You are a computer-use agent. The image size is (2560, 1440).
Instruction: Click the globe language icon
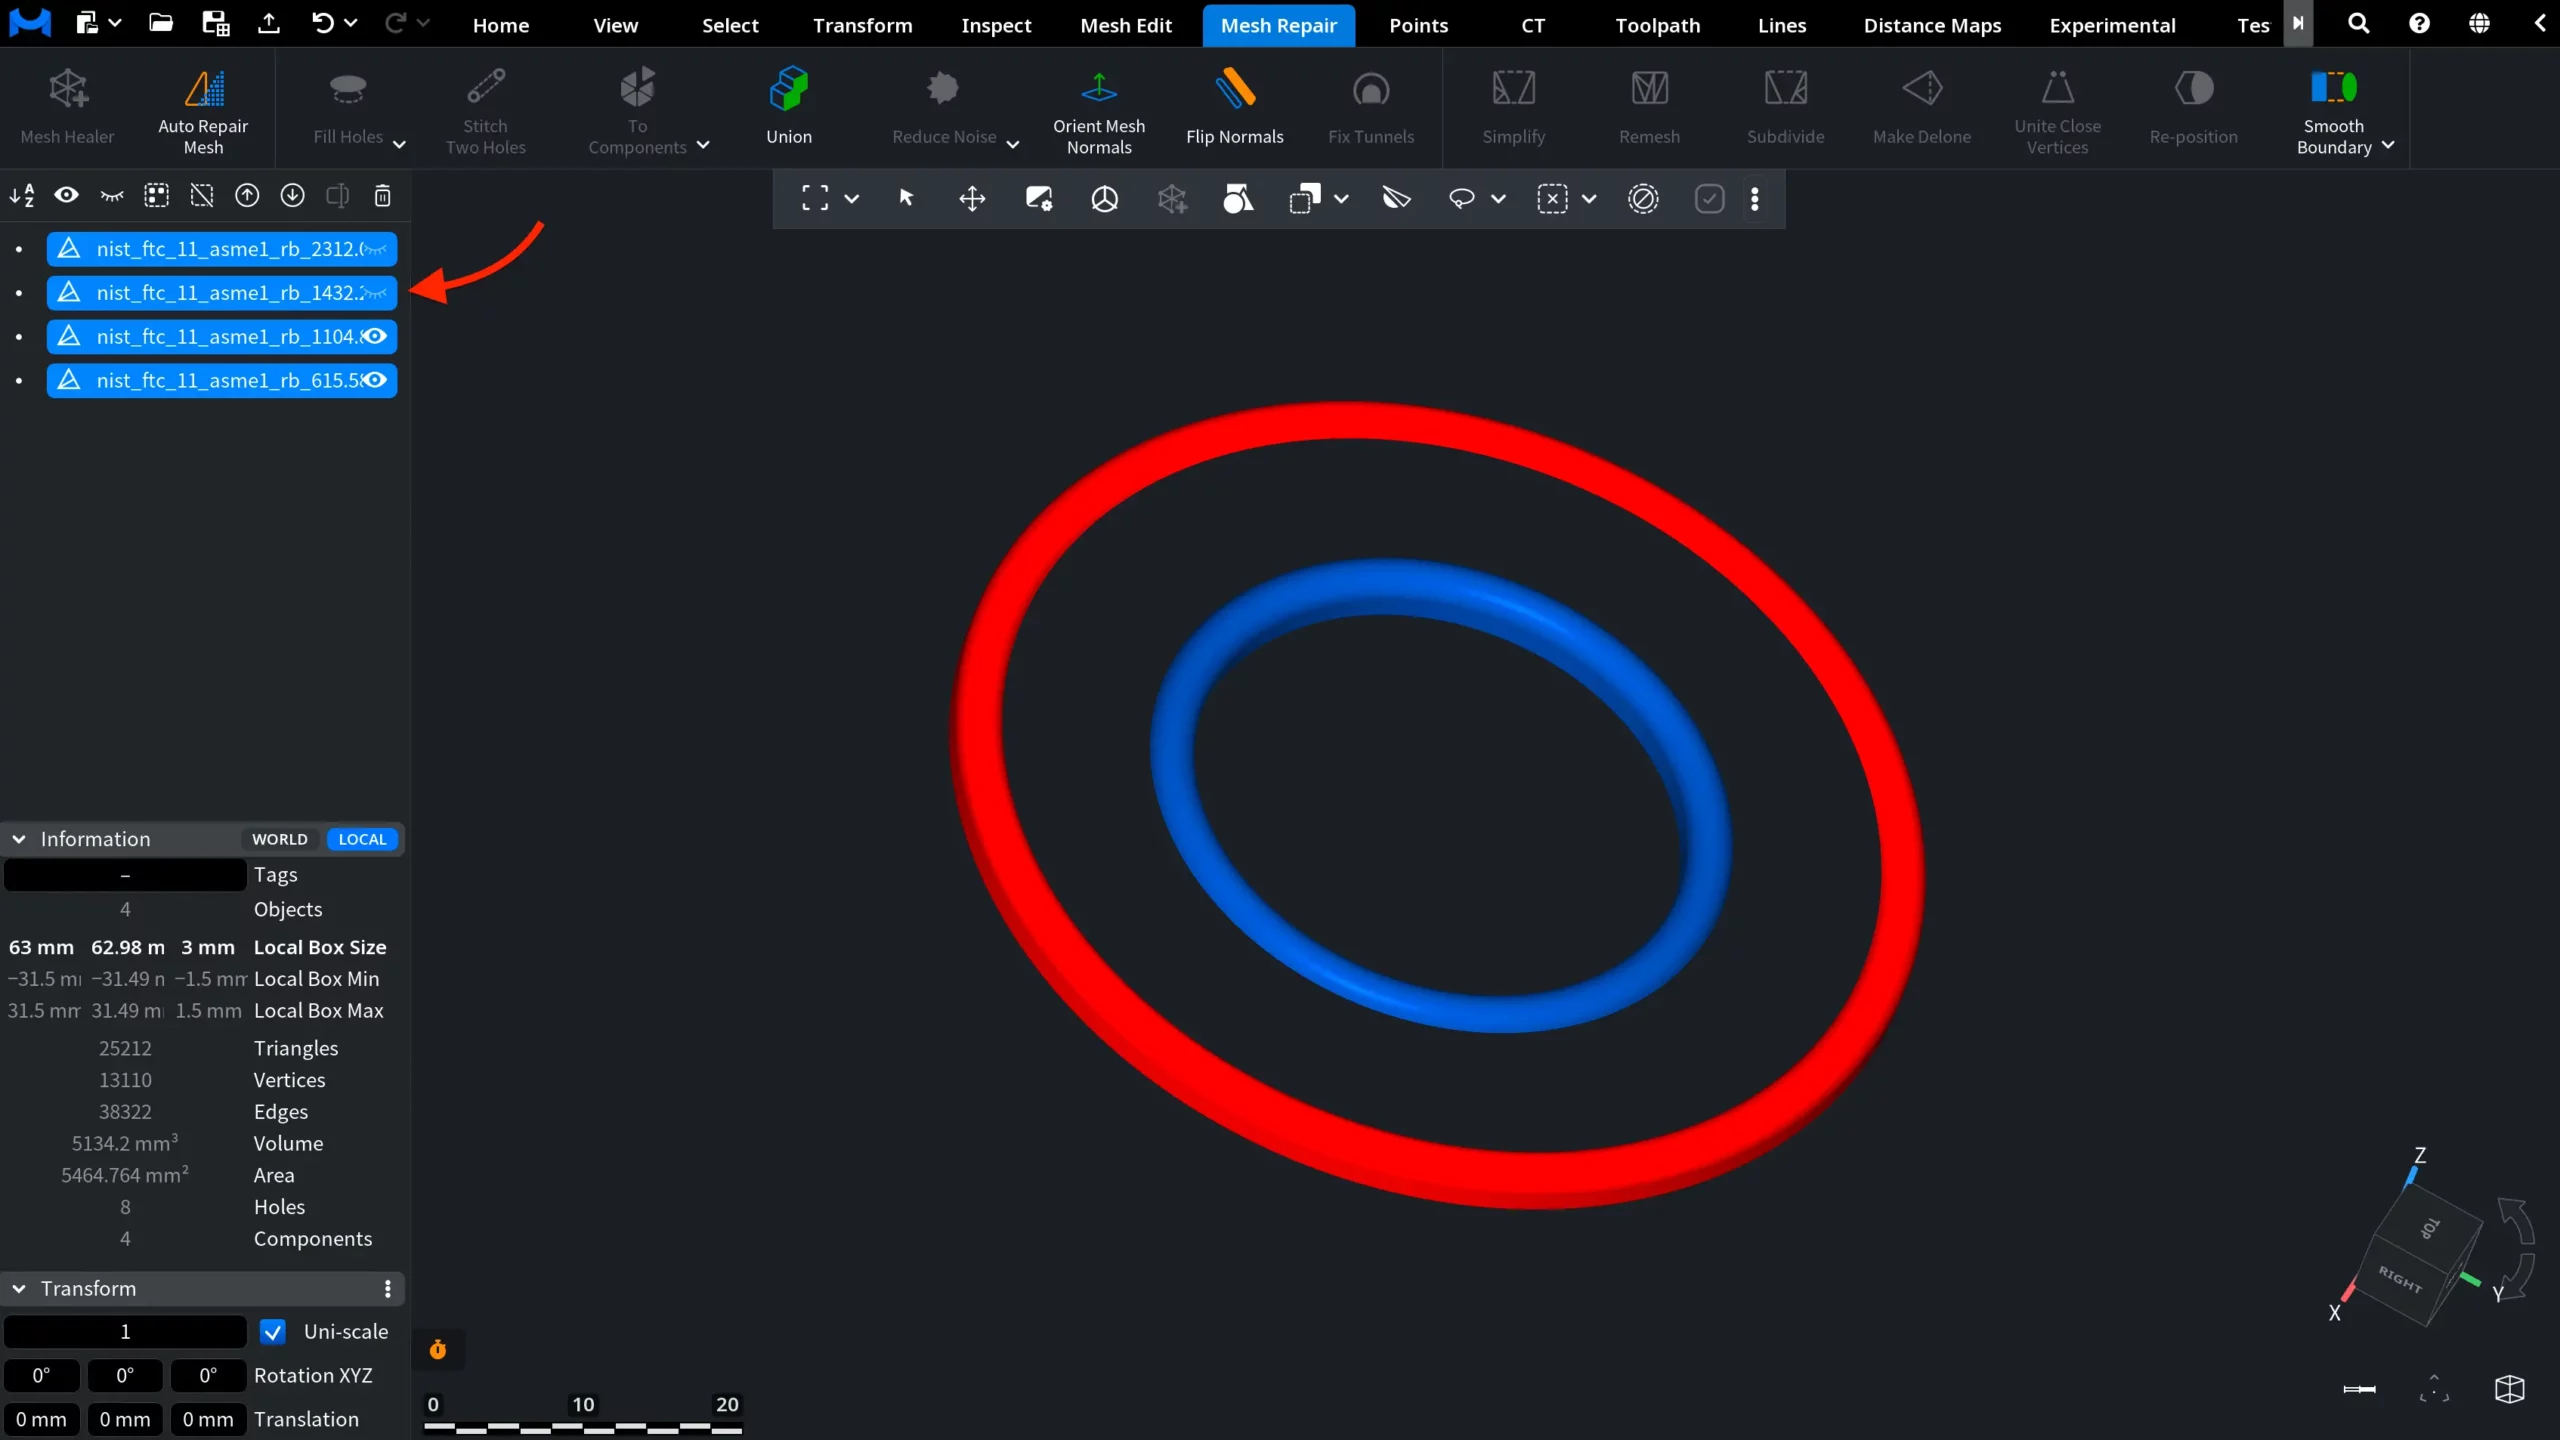coord(2479,23)
